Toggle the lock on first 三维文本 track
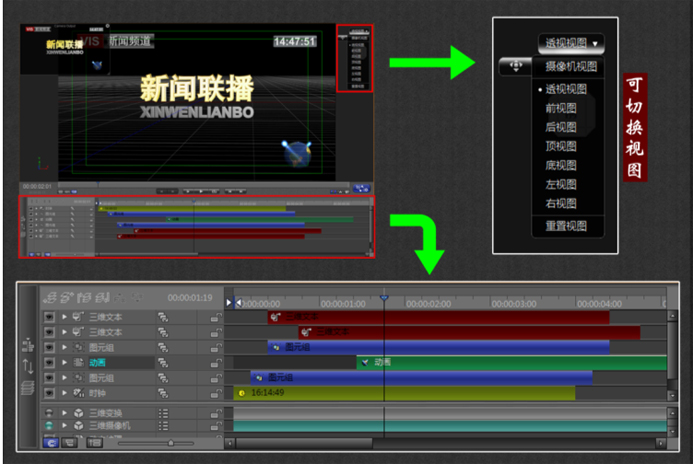693x464 pixels. [216, 317]
